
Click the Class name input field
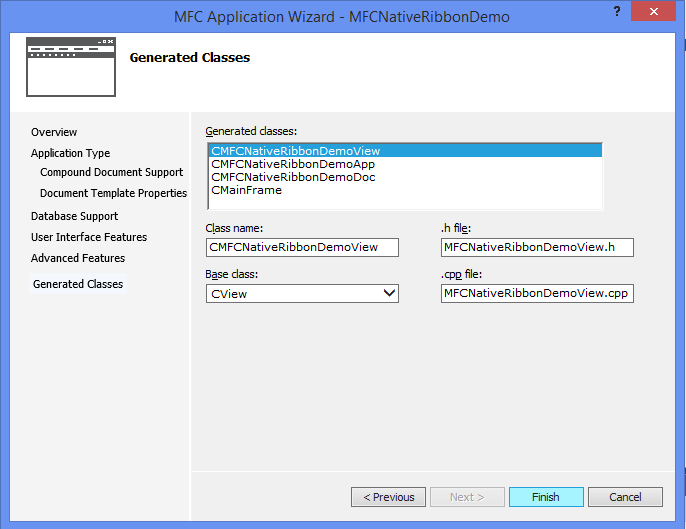click(302, 247)
